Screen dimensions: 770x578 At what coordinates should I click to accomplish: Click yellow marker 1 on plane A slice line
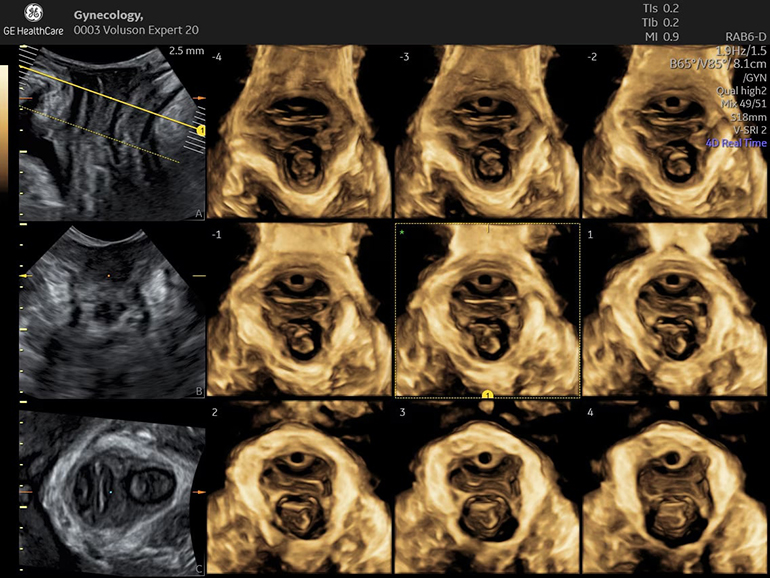(x=200, y=131)
